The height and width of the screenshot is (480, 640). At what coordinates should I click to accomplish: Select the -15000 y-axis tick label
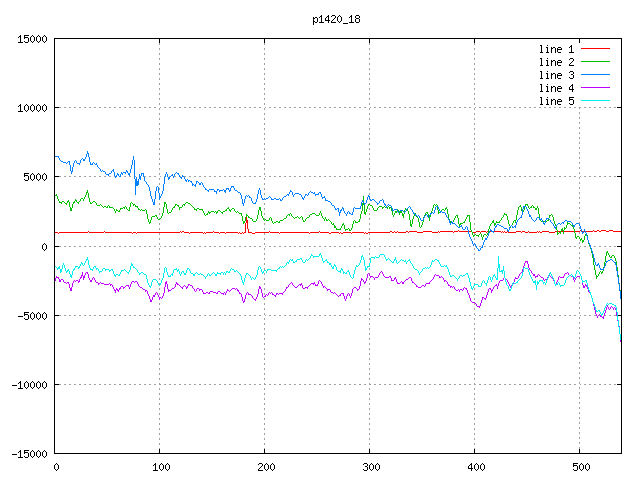pos(29,453)
